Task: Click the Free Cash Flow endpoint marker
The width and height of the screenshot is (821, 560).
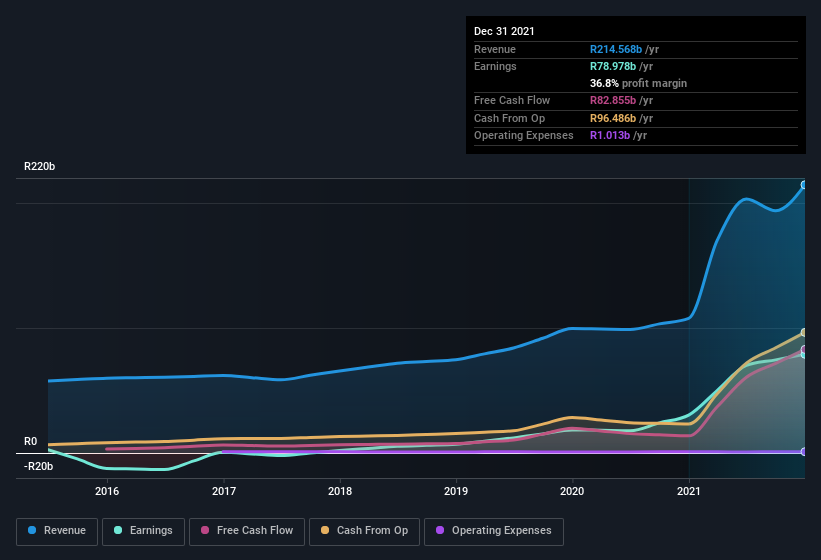Action: click(804, 349)
